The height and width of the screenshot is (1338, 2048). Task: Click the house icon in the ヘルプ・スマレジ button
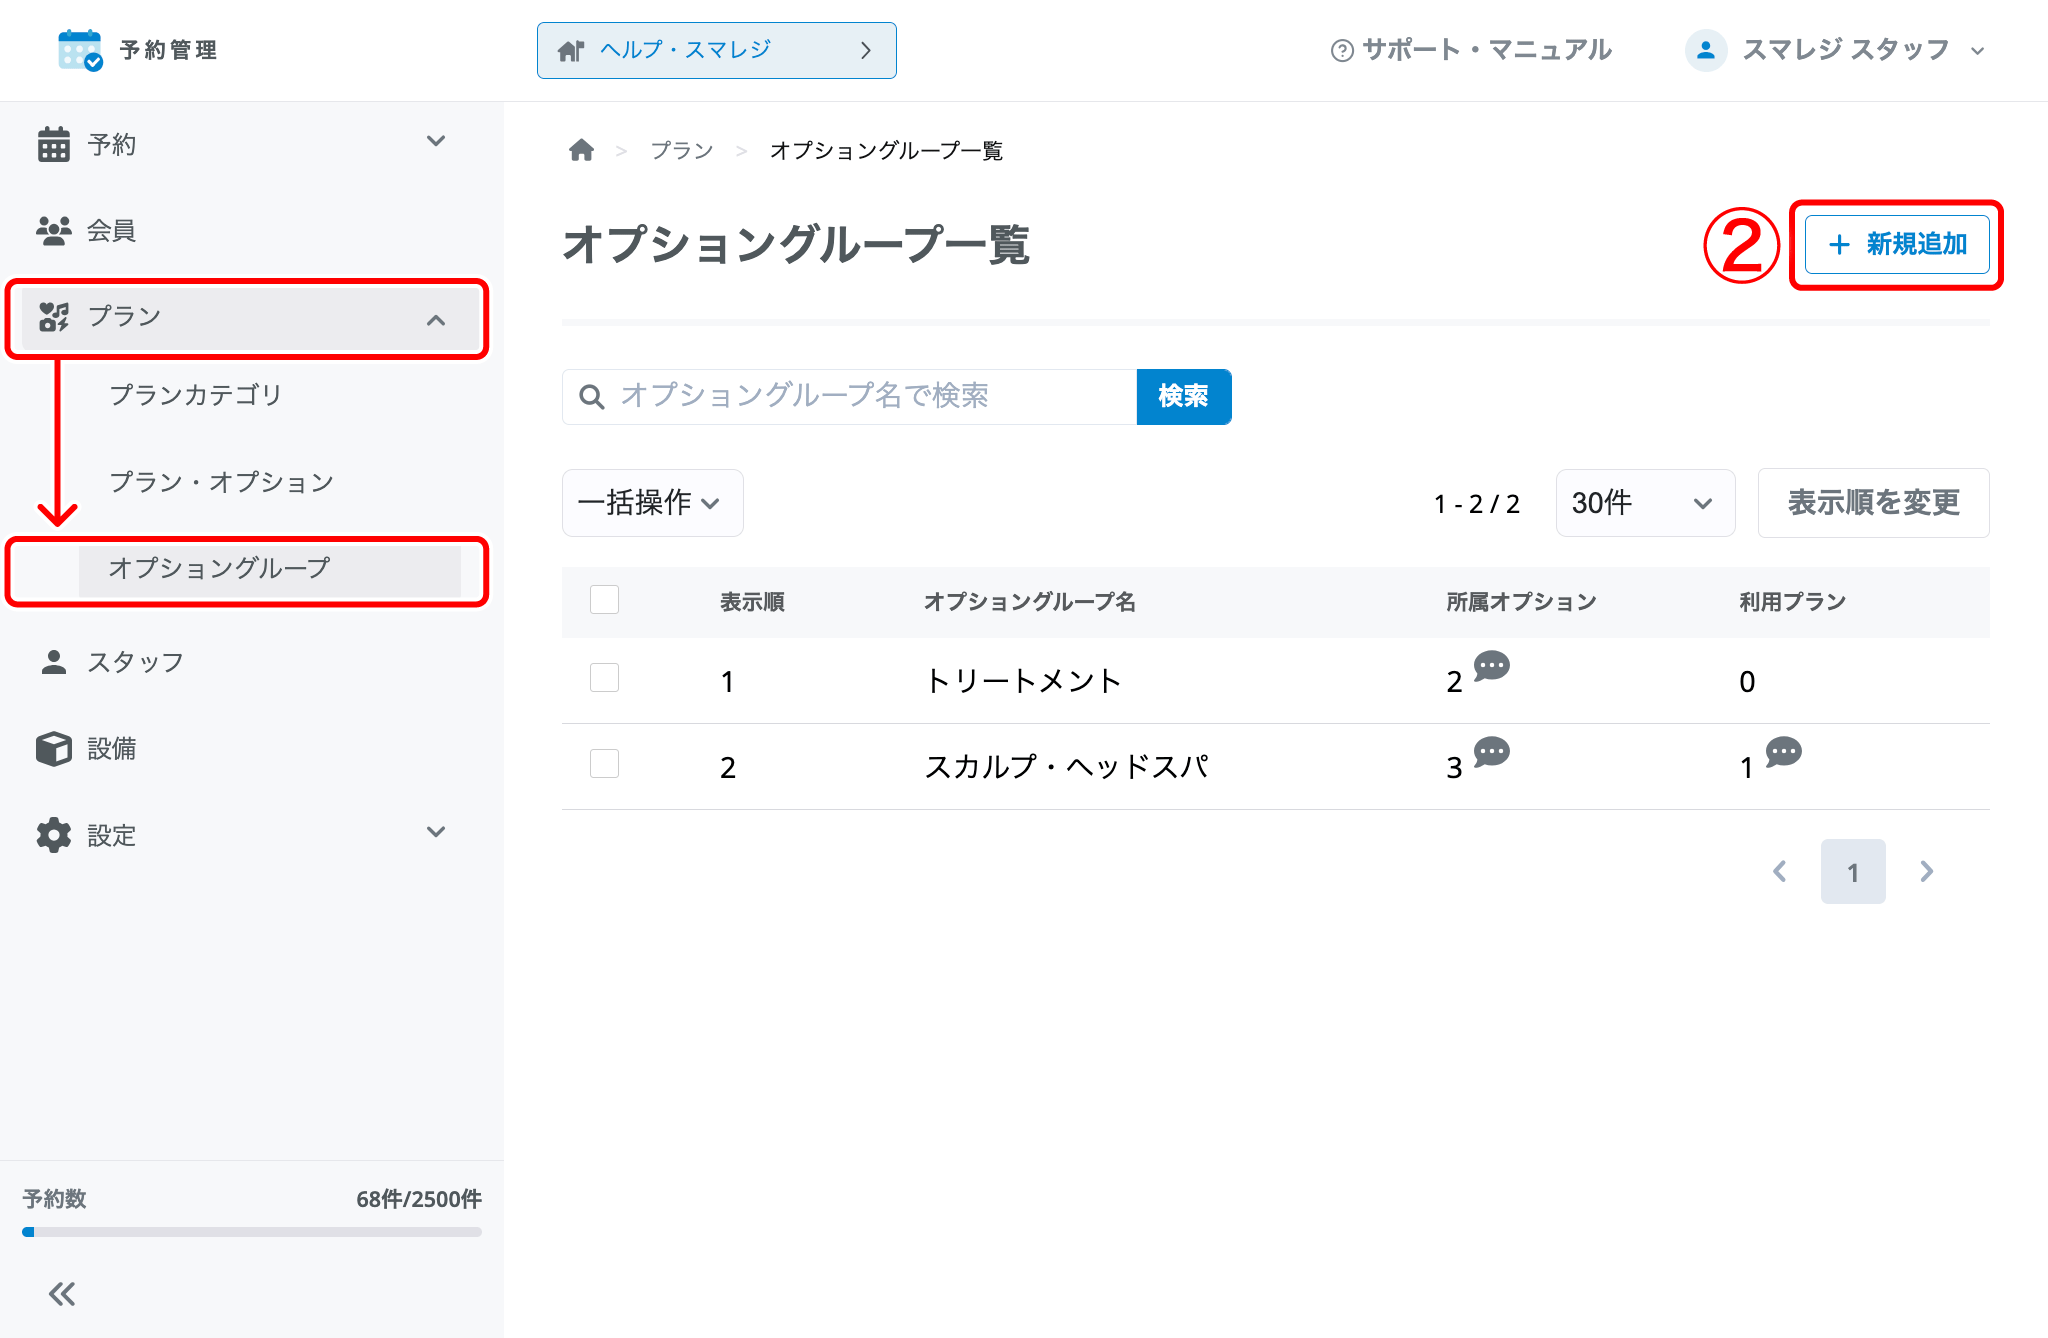[x=571, y=51]
